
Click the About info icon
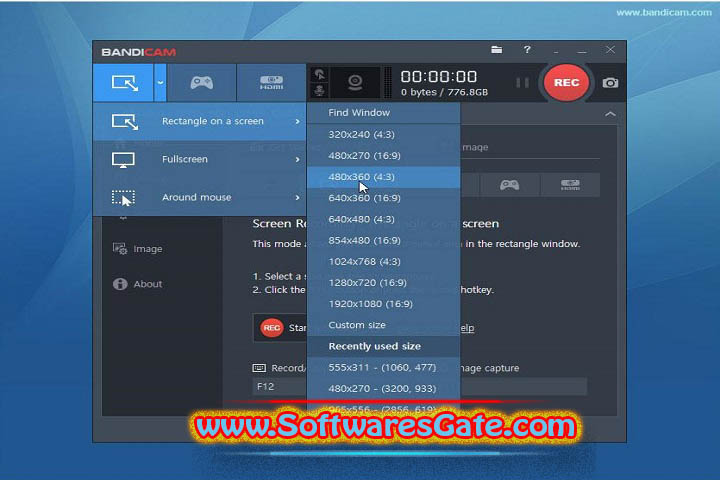click(x=120, y=284)
